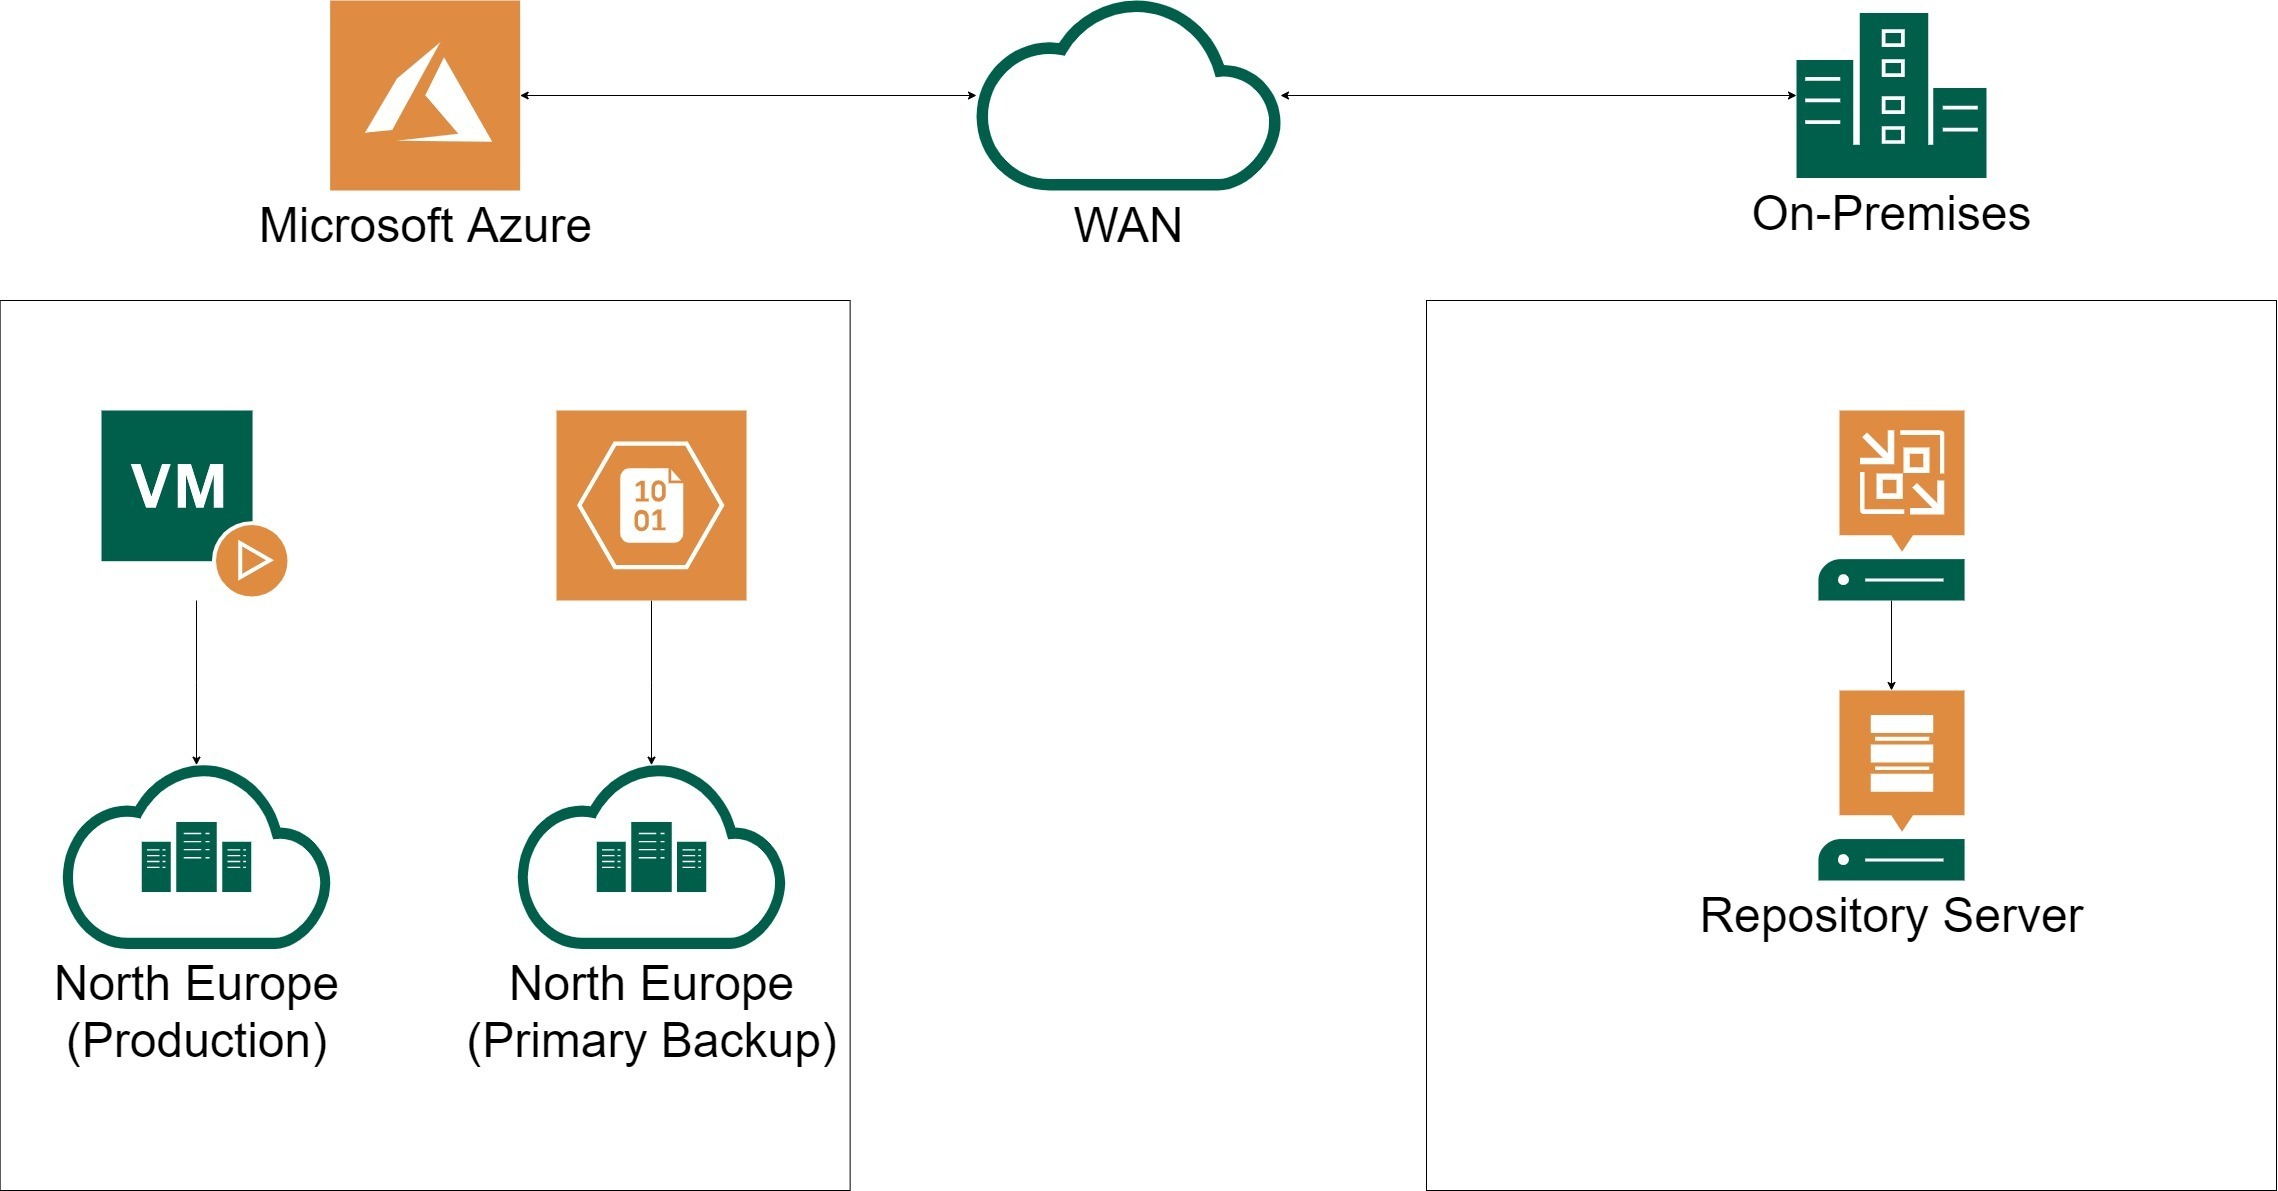This screenshot has height=1191, width=2278.
Task: Select the arrow between Azure and WAN
Action: pyautogui.click(x=748, y=95)
